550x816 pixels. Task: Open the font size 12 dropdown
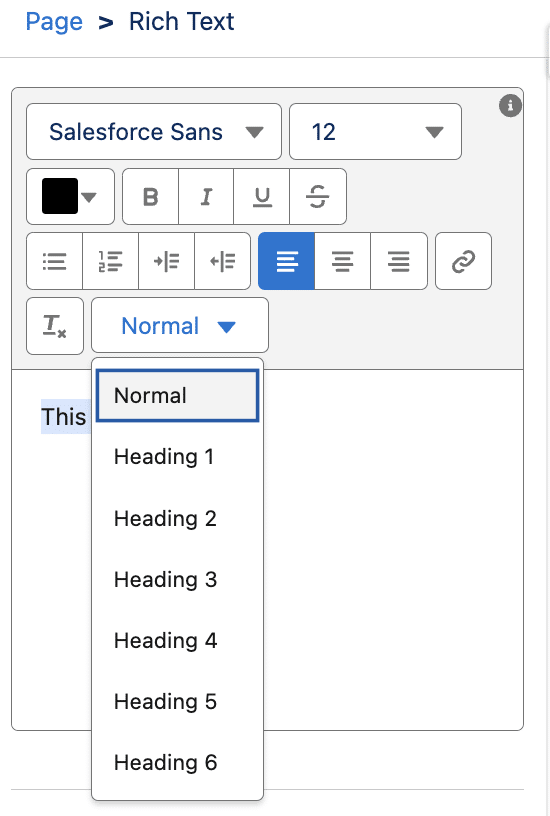pyautogui.click(x=375, y=132)
